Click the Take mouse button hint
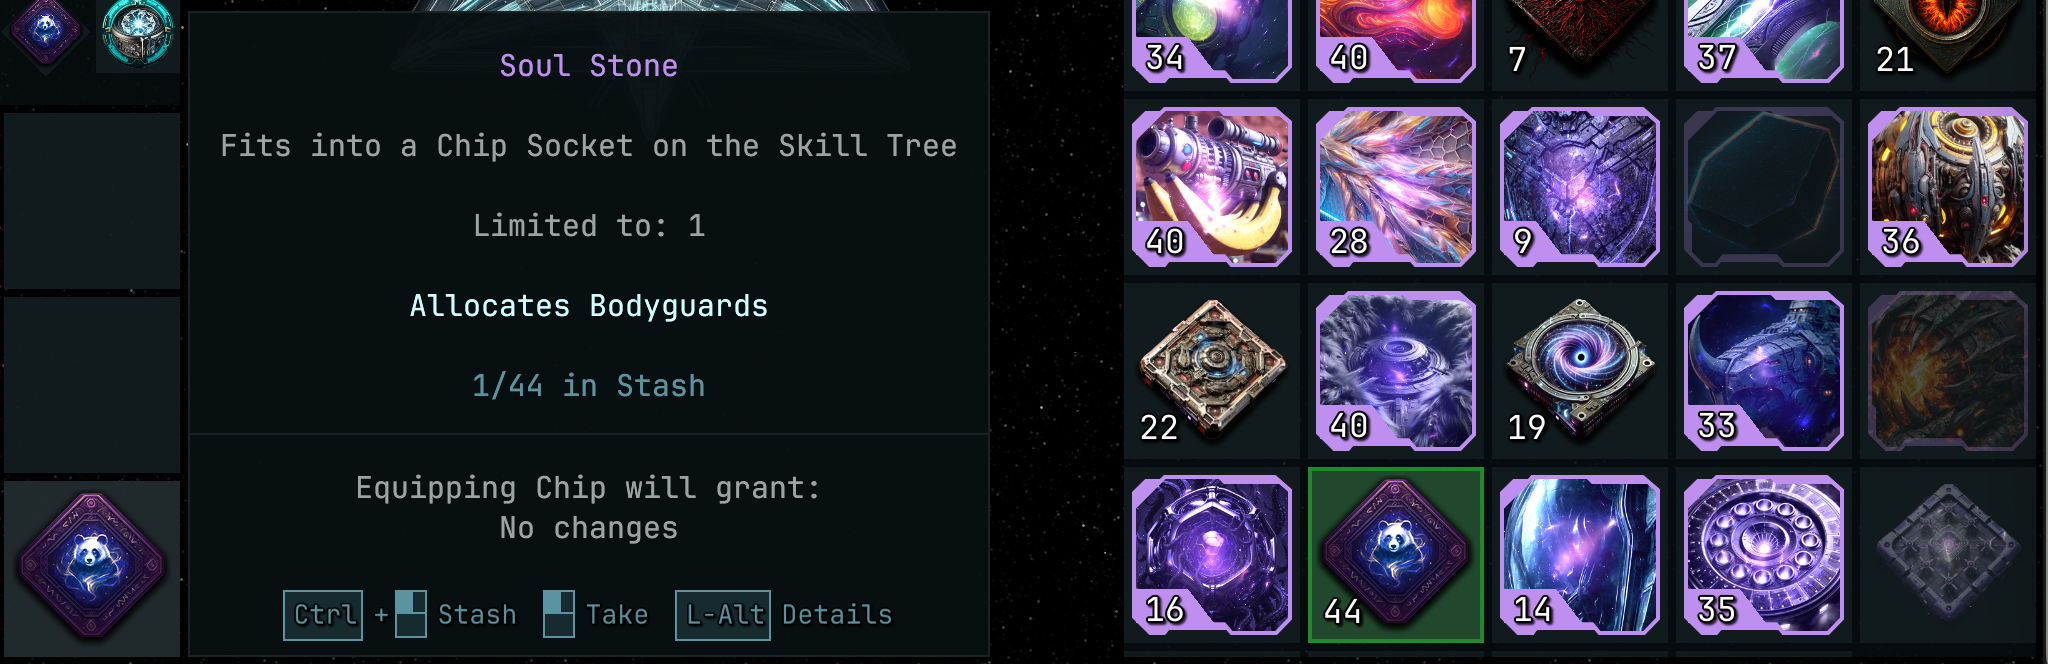 tap(596, 614)
